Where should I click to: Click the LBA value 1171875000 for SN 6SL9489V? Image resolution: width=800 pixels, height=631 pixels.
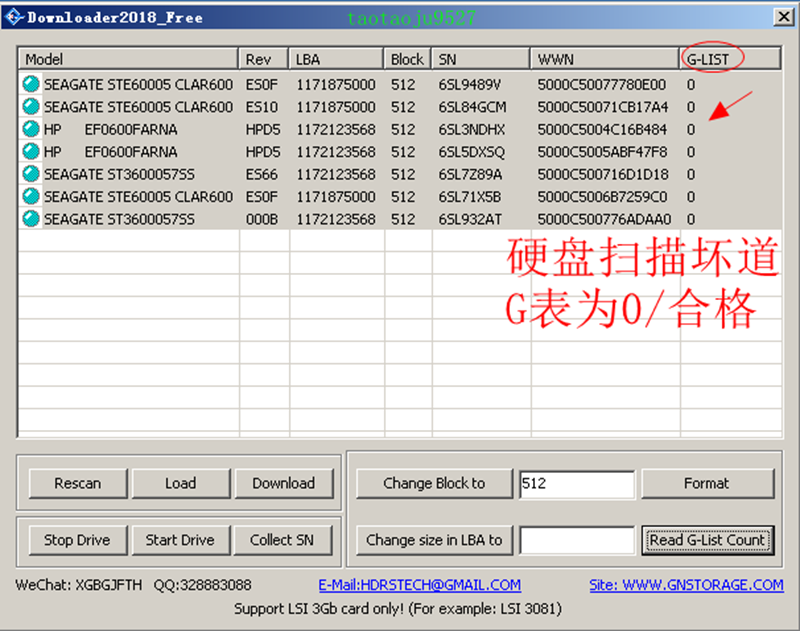[336, 84]
